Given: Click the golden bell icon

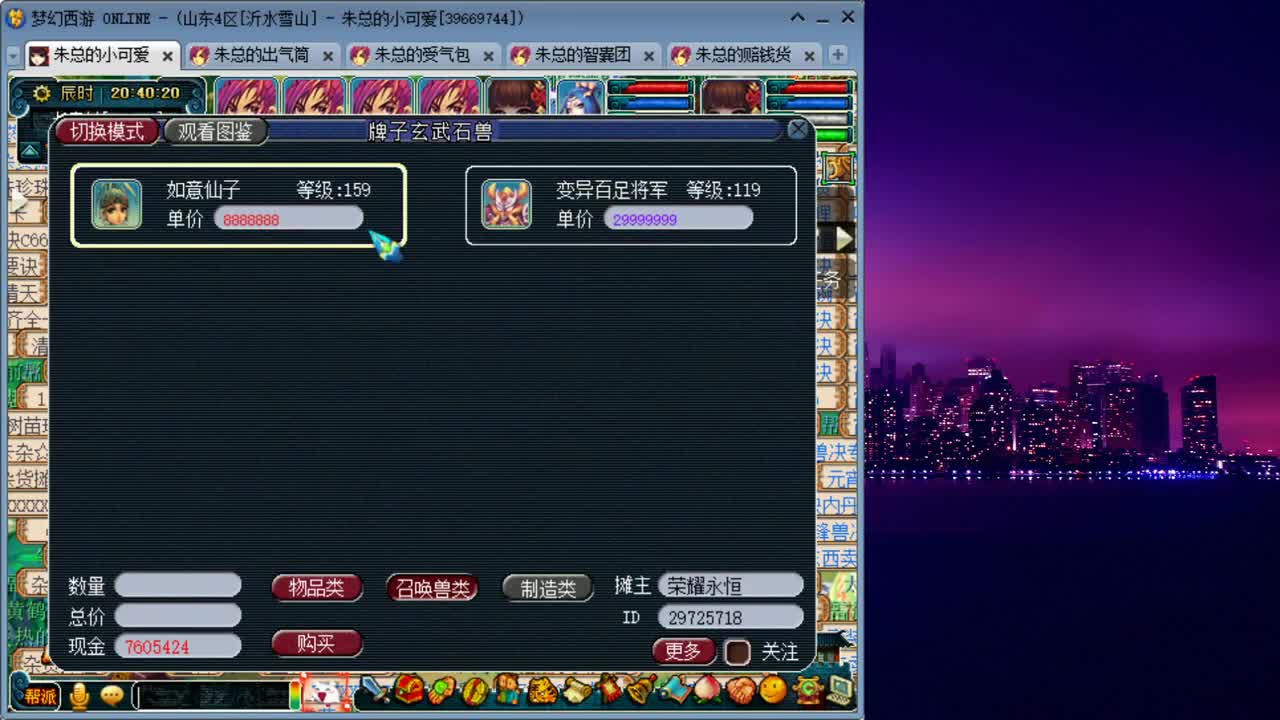Looking at the screenshot, I should [x=642, y=689].
